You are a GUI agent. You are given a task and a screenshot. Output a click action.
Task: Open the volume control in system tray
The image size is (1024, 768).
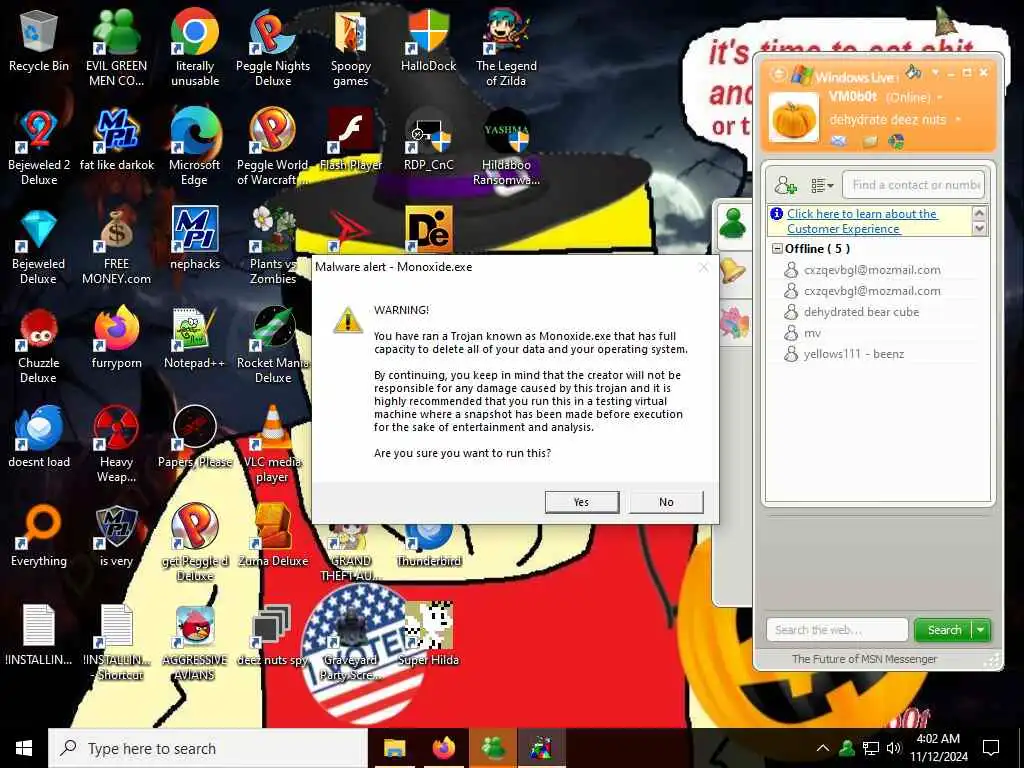click(893, 748)
